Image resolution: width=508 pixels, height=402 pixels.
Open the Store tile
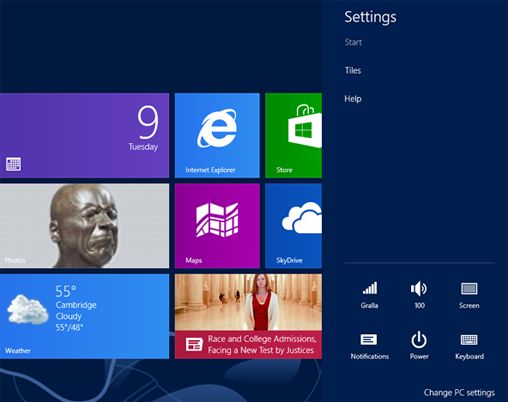(x=293, y=135)
